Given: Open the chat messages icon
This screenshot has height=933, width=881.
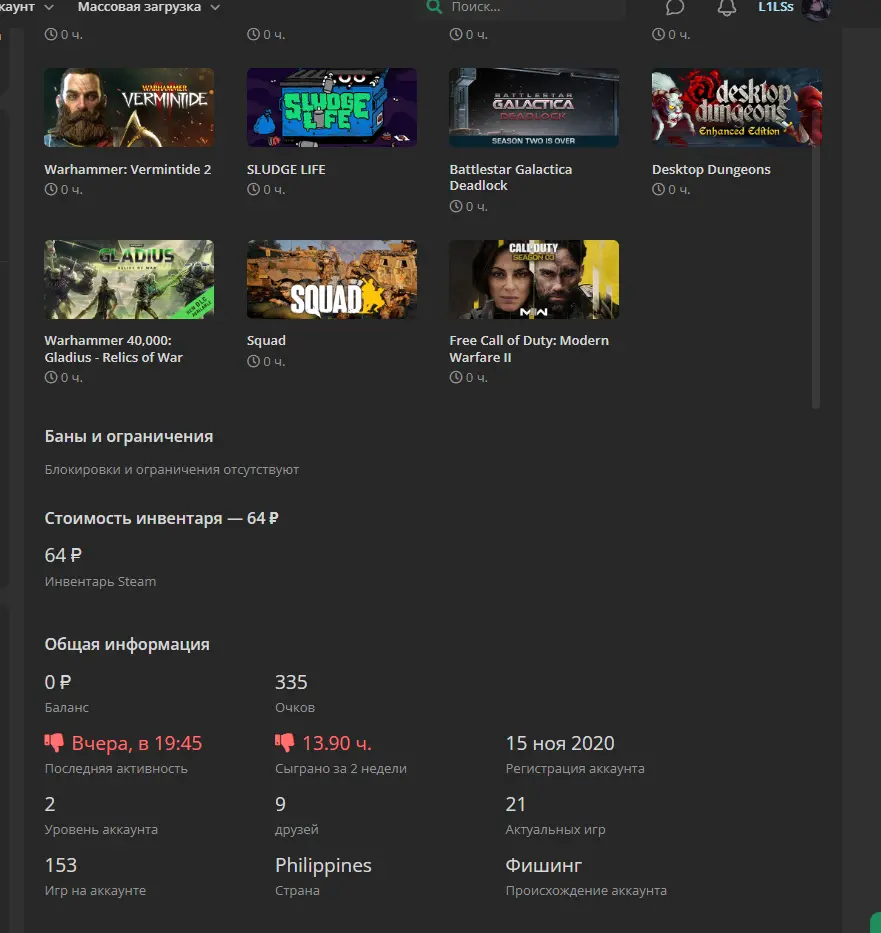Looking at the screenshot, I should pyautogui.click(x=675, y=8).
